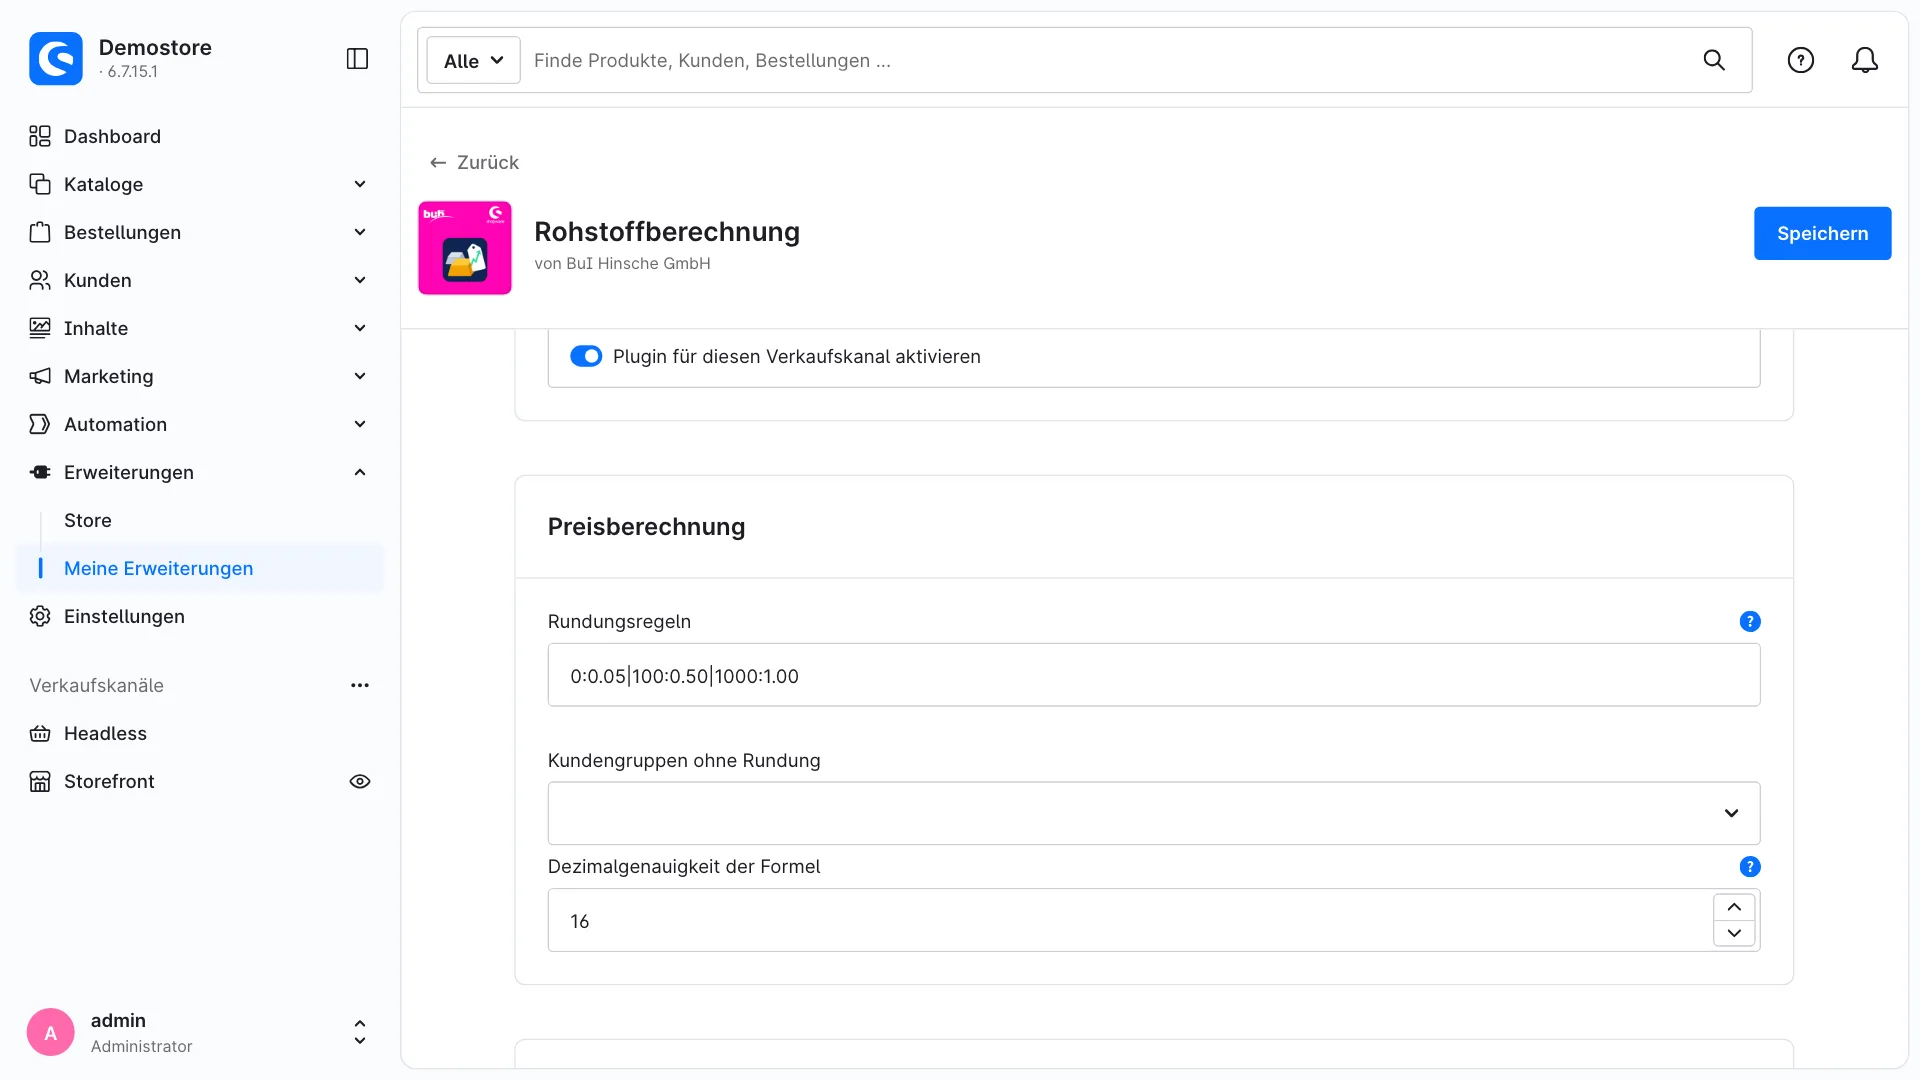
Task: Increase decimal precision with up arrow
Action: click(x=1734, y=907)
